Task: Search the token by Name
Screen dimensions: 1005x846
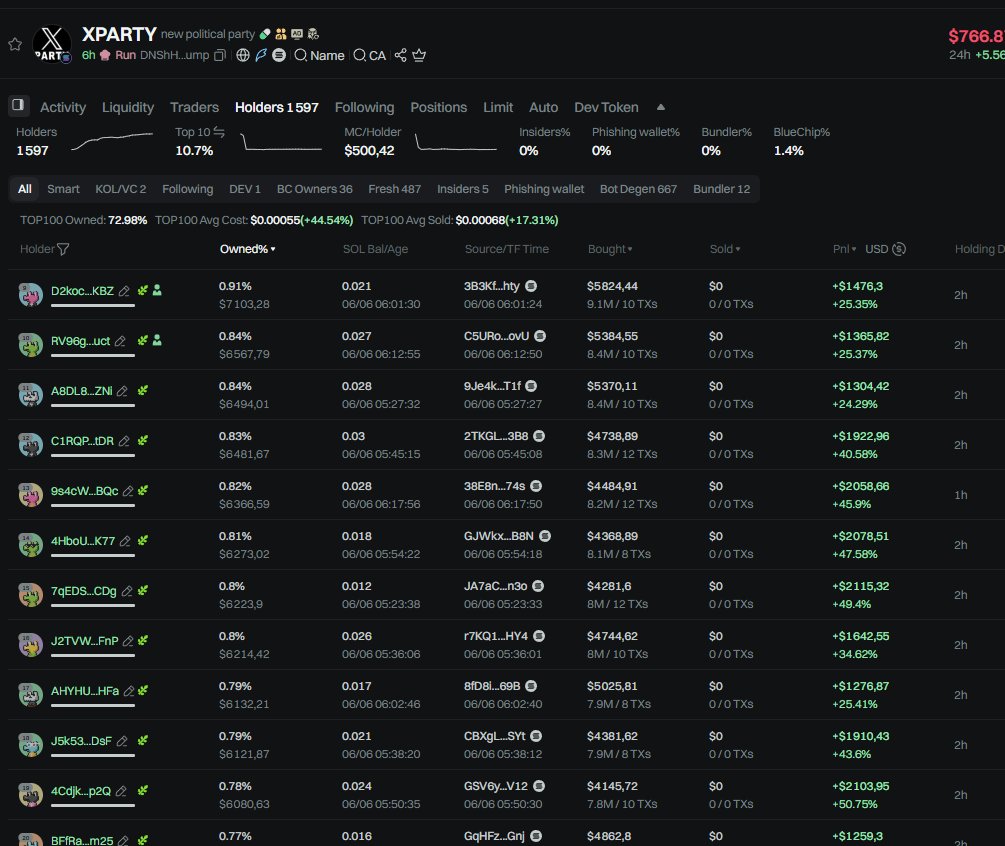Action: click(319, 56)
